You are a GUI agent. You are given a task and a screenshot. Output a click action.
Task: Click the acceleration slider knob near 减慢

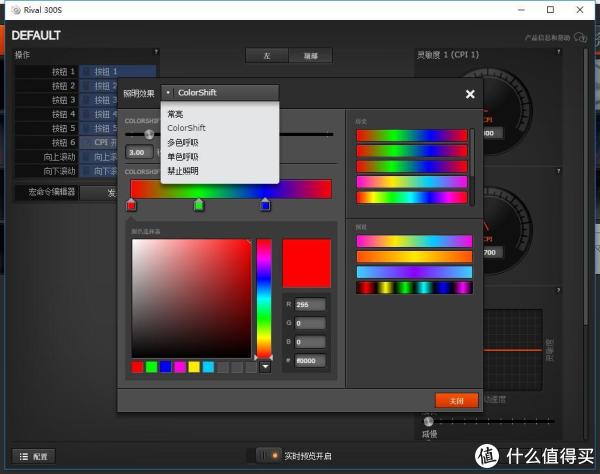(428, 421)
